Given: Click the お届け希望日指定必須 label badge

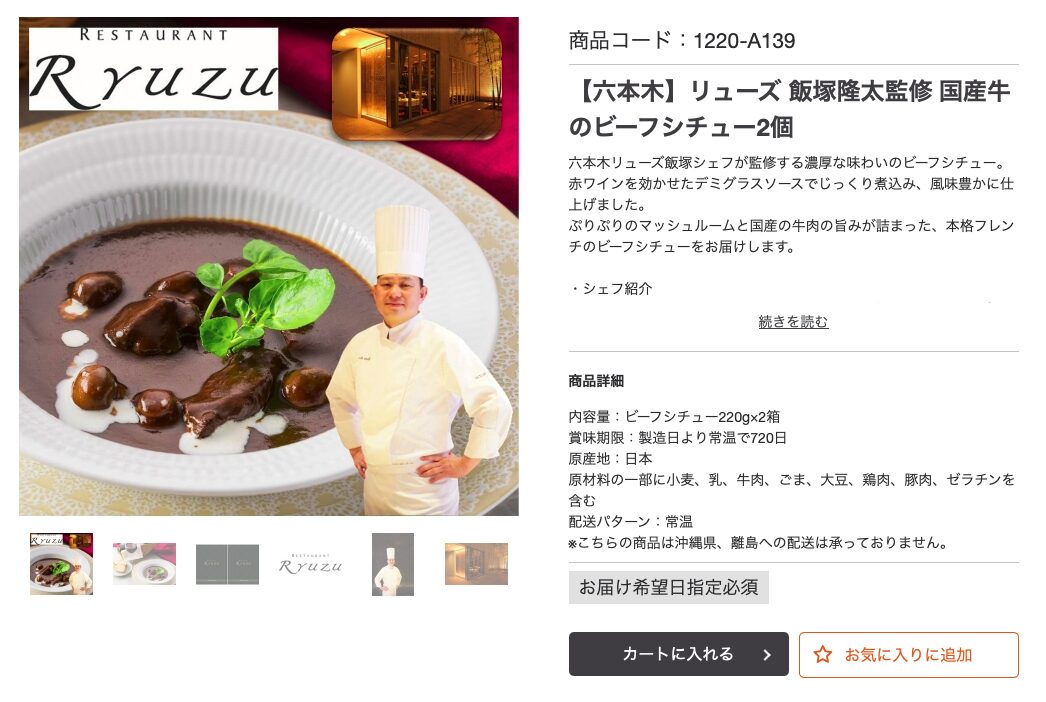Looking at the screenshot, I should [668, 587].
